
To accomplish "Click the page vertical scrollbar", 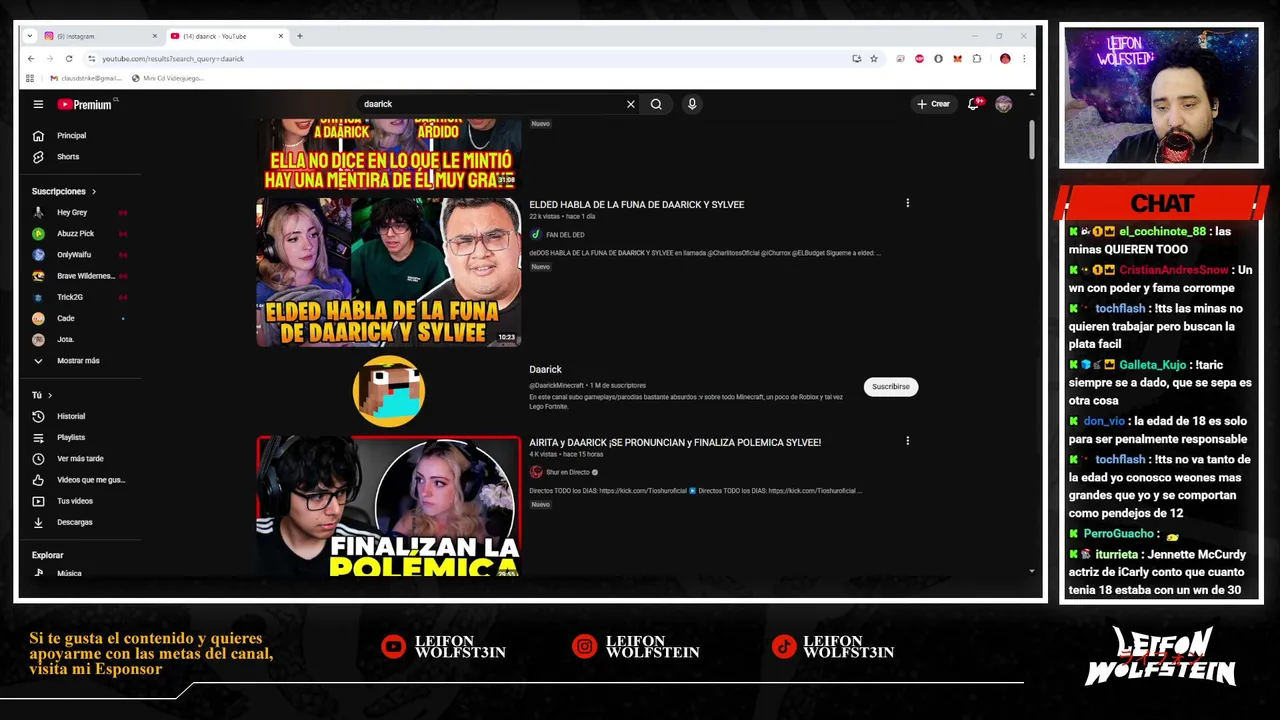I will (1031, 138).
